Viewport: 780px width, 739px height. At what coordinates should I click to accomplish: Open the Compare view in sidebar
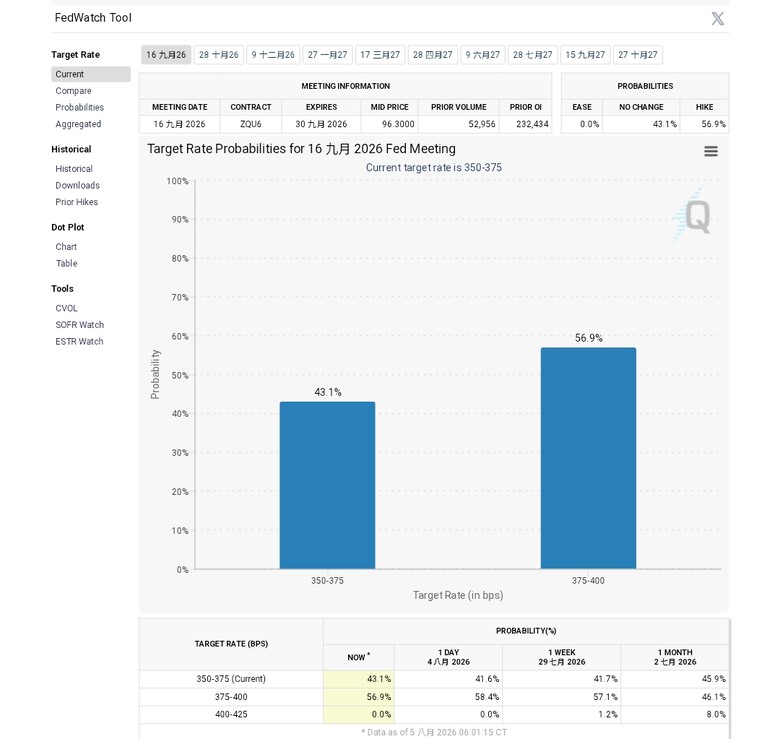pyautogui.click(x=73, y=91)
